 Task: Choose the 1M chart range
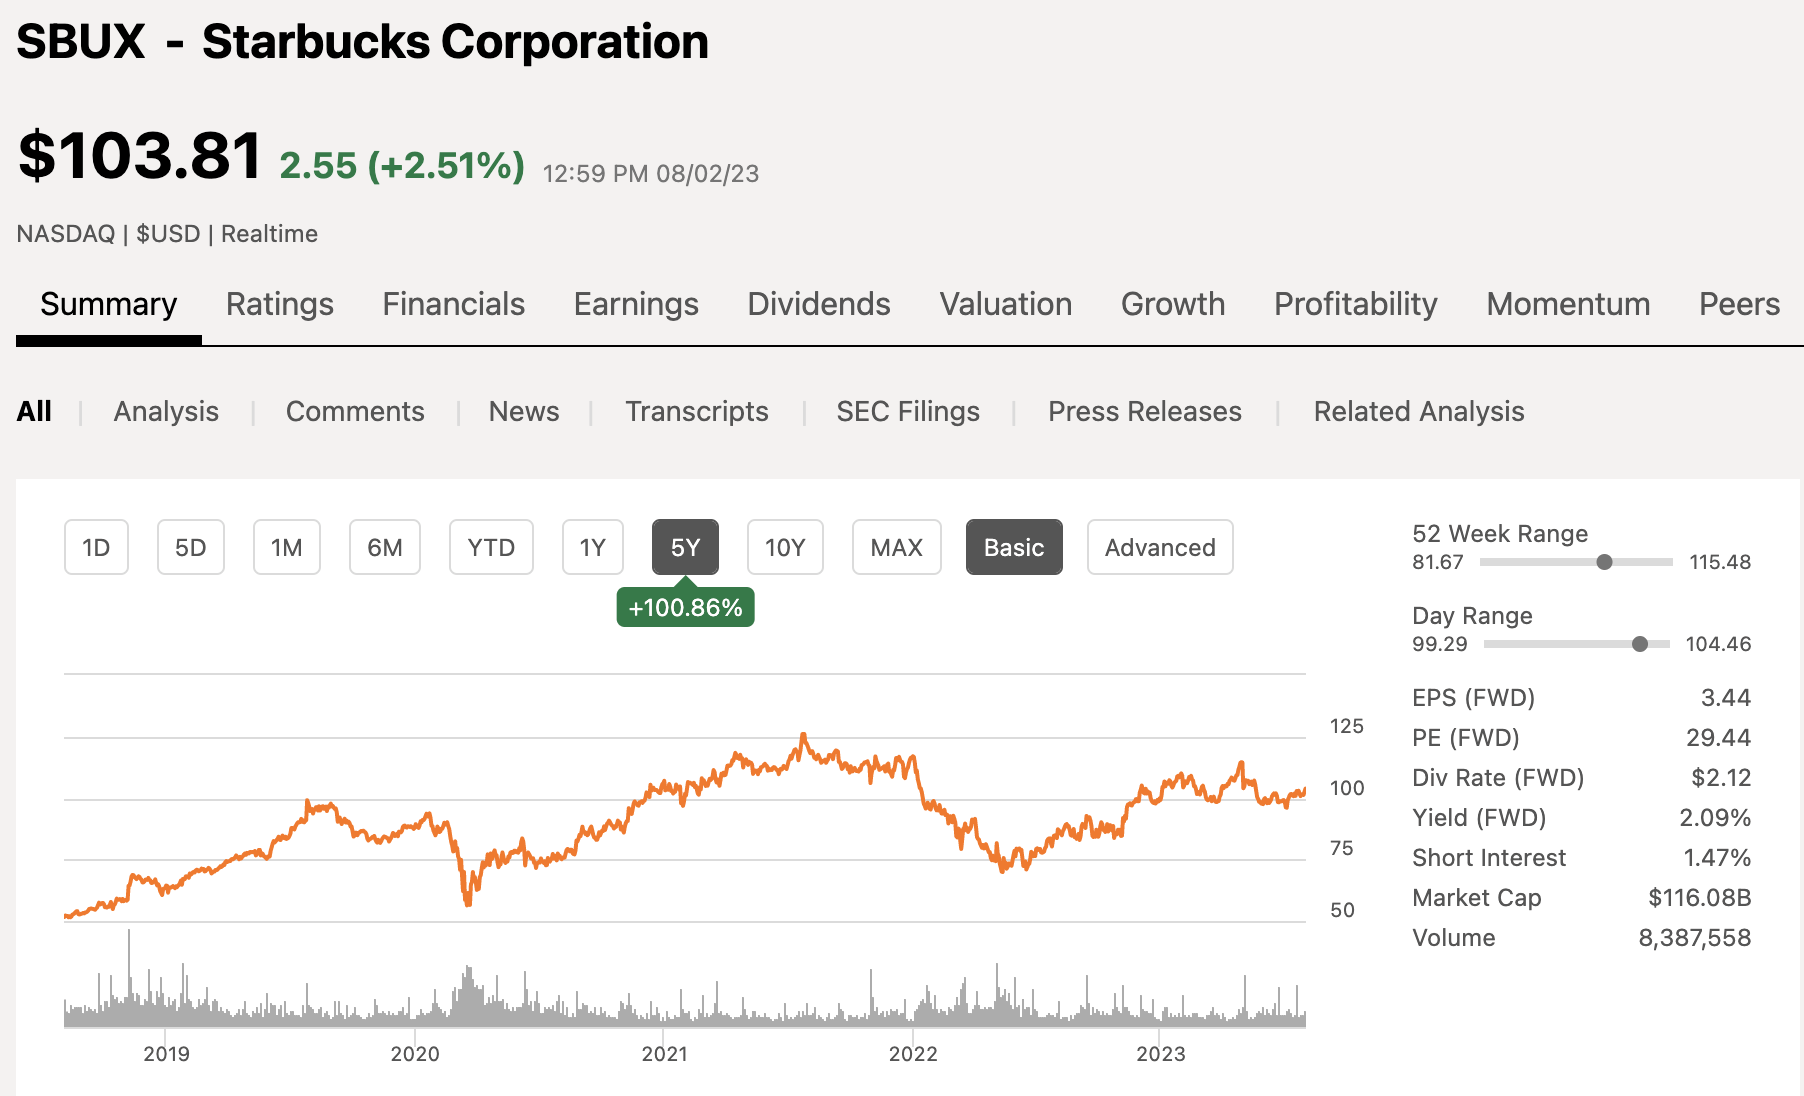pos(287,547)
